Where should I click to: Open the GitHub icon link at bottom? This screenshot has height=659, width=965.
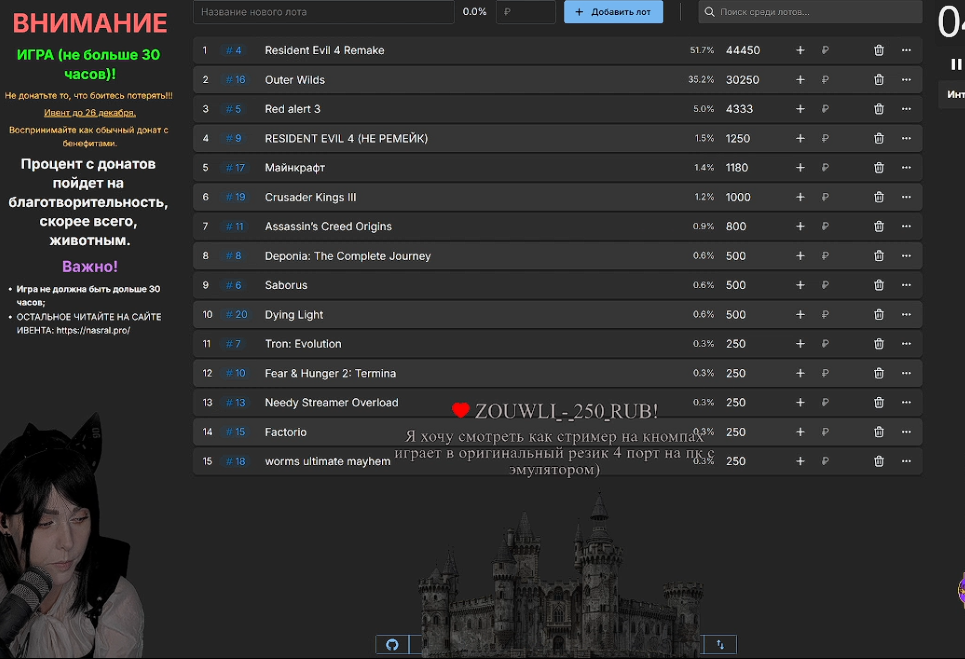[392, 645]
